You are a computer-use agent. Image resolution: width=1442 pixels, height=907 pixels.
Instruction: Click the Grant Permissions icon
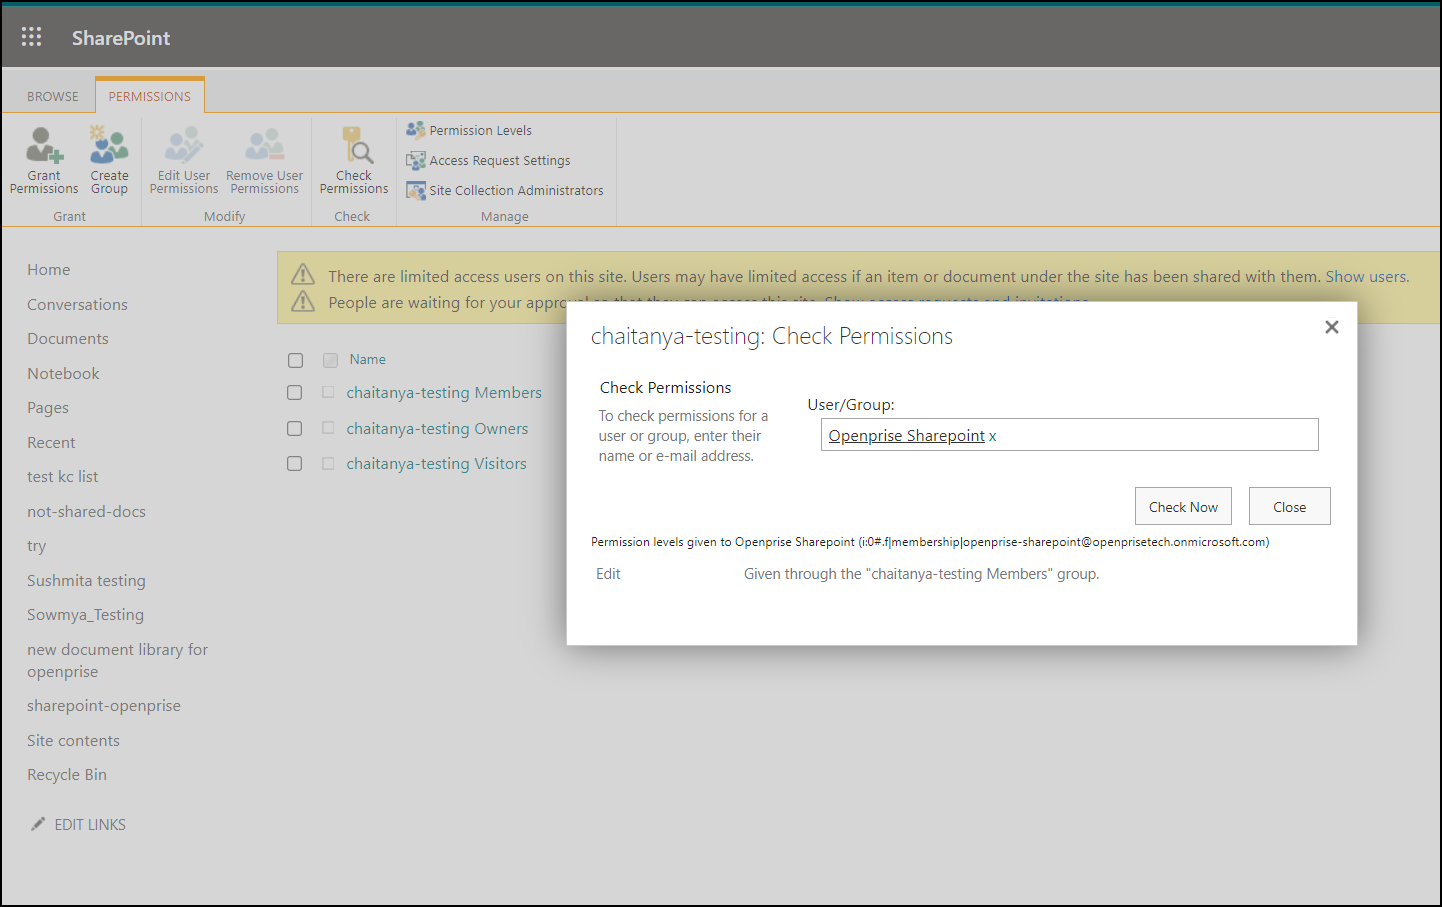(x=44, y=145)
